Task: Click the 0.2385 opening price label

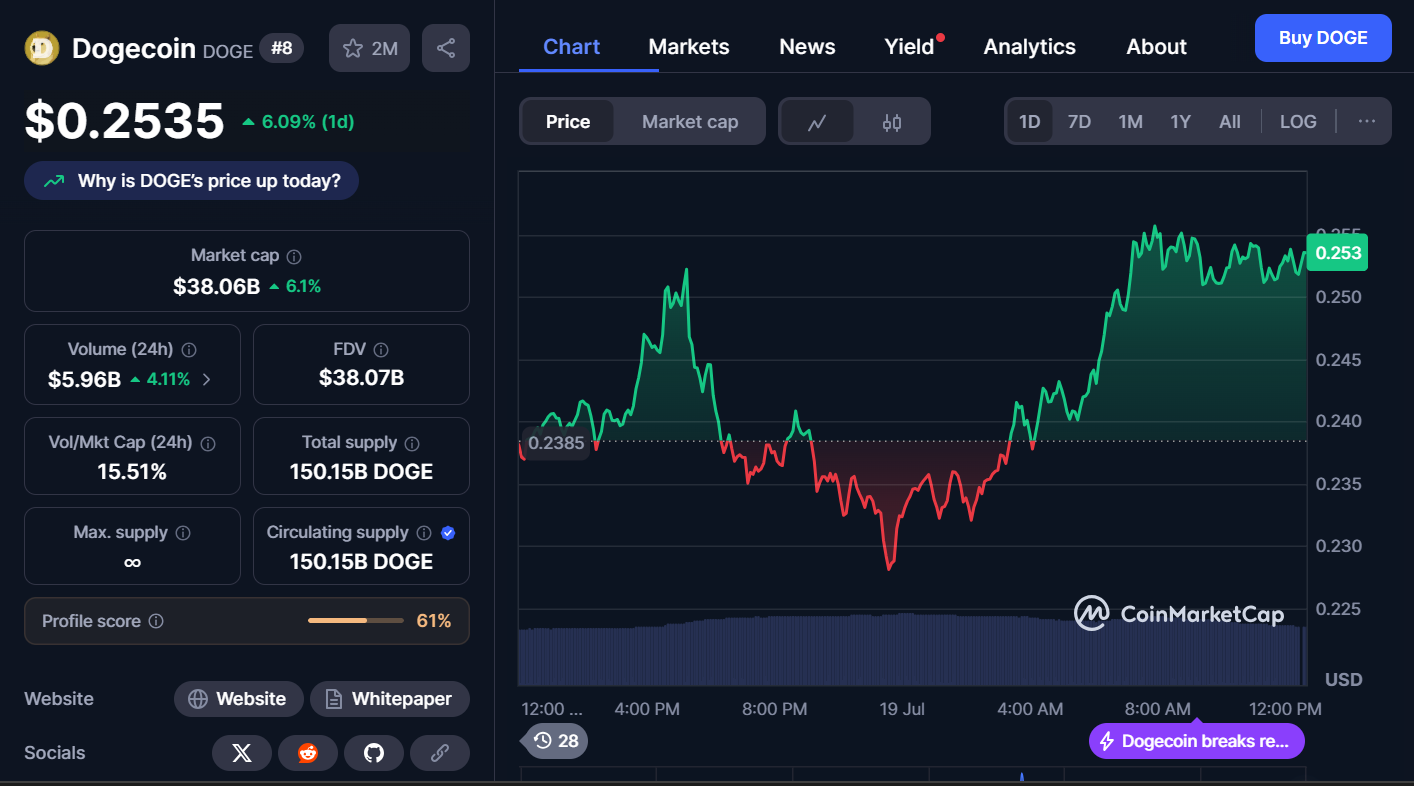Action: [x=555, y=443]
